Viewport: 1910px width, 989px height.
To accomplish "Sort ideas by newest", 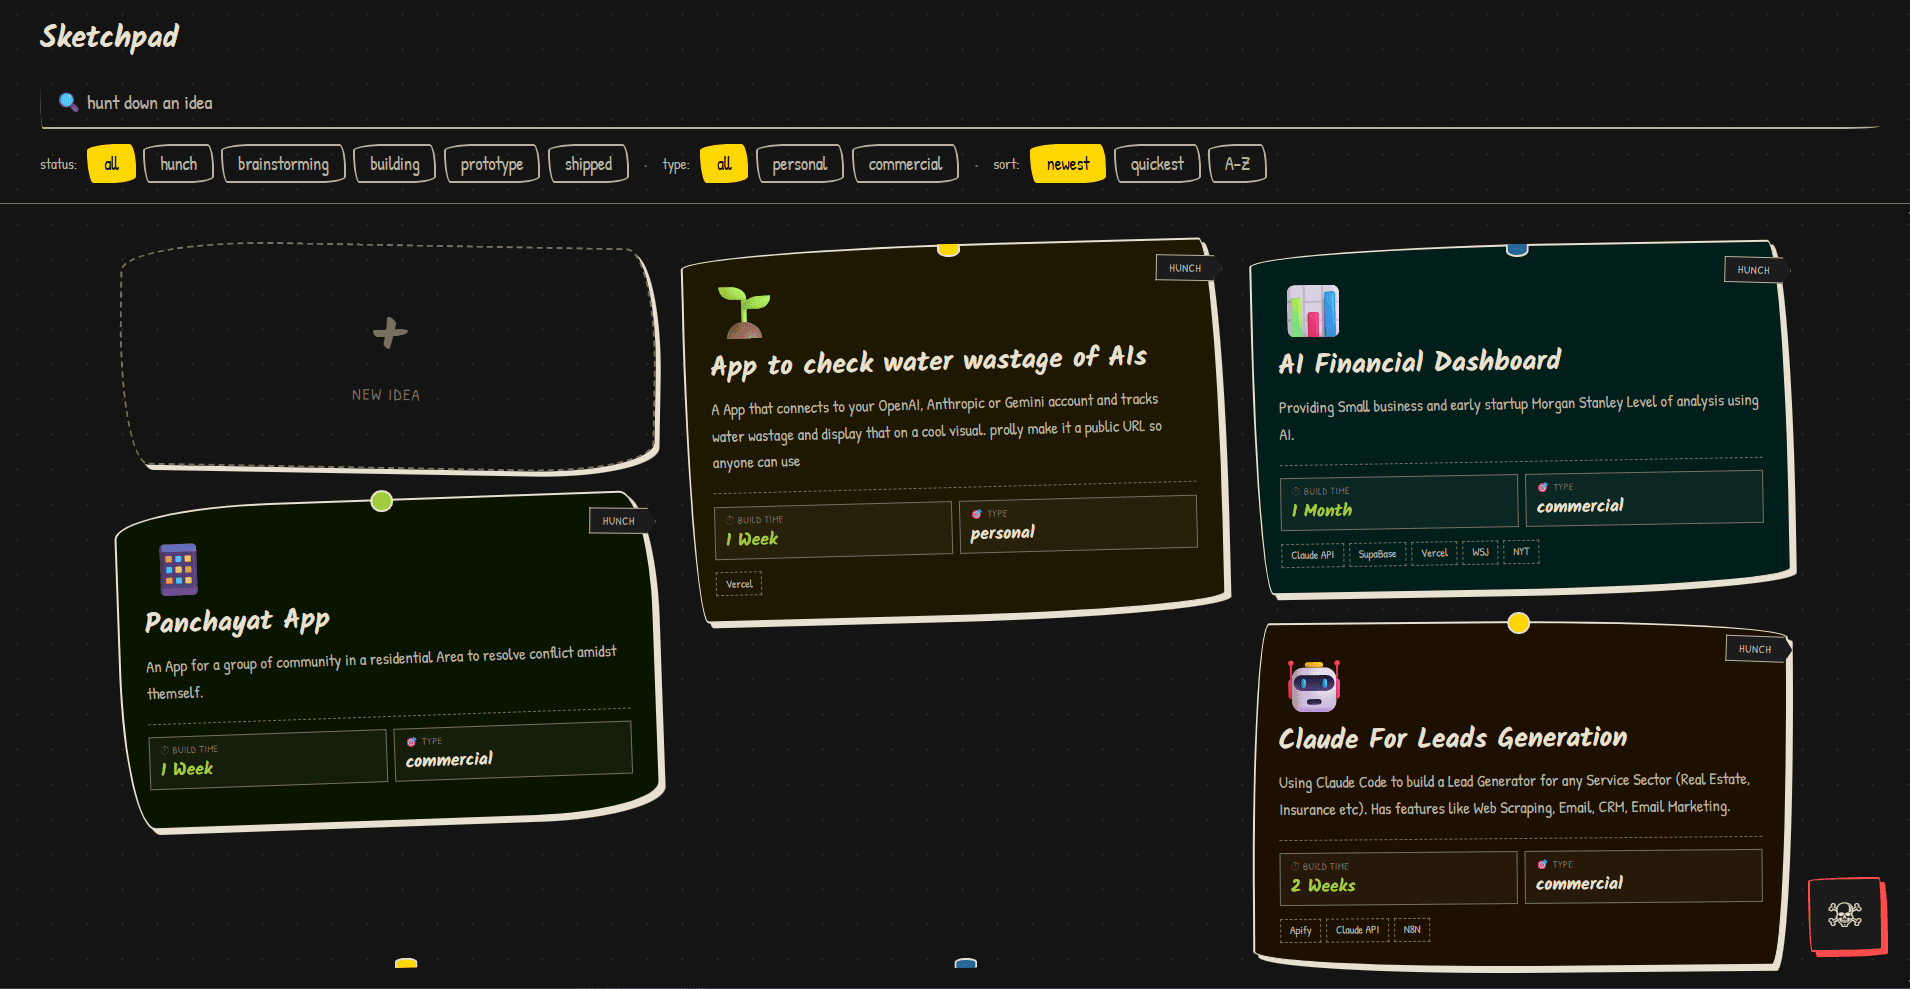I will tap(1068, 164).
